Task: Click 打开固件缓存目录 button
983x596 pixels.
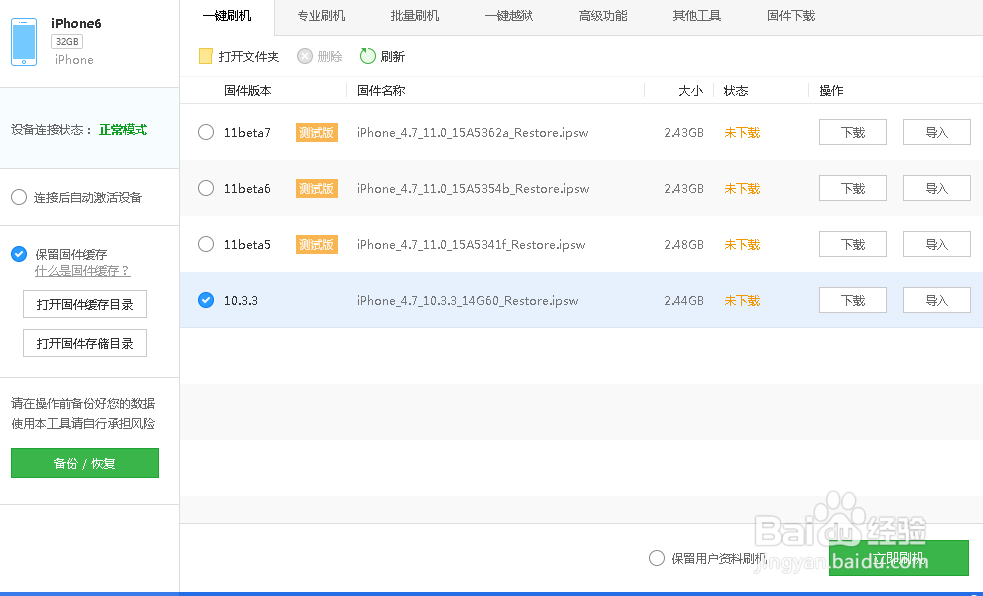Action: (x=85, y=305)
